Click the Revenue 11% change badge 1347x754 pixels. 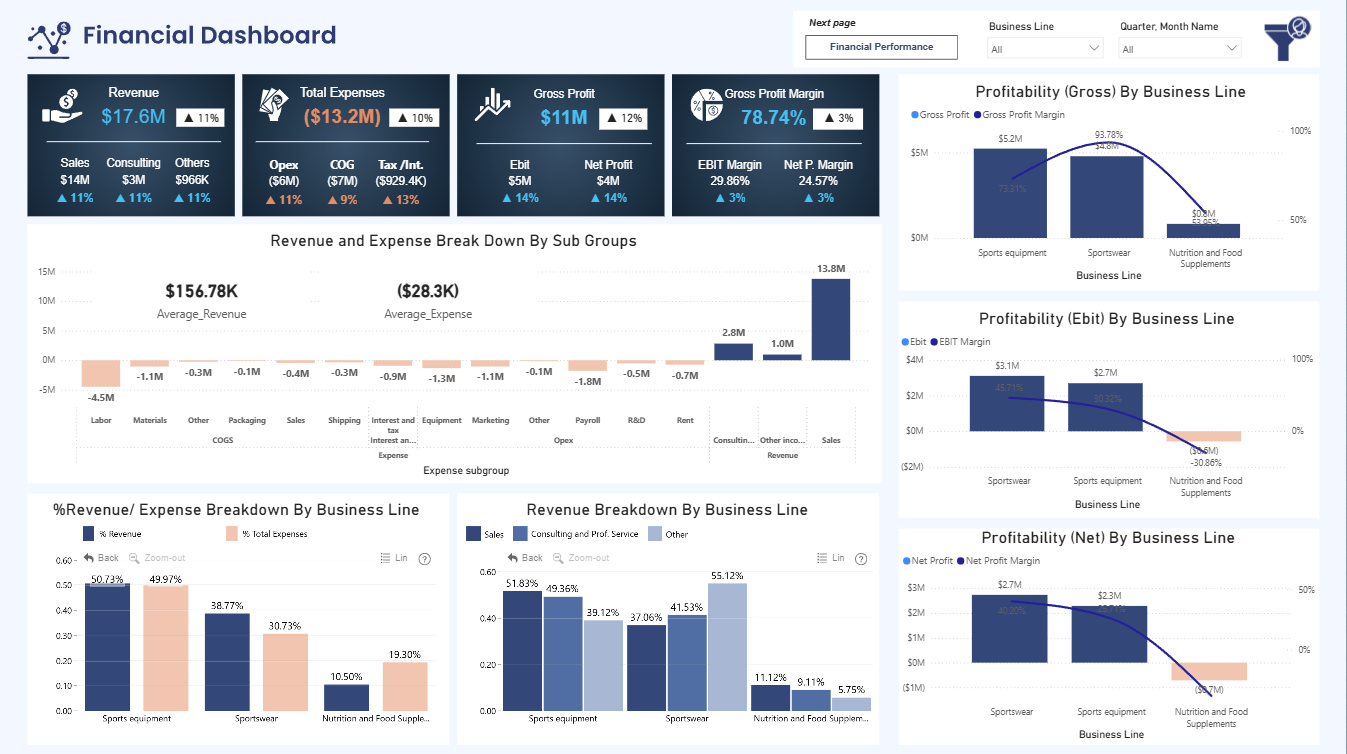tap(200, 118)
